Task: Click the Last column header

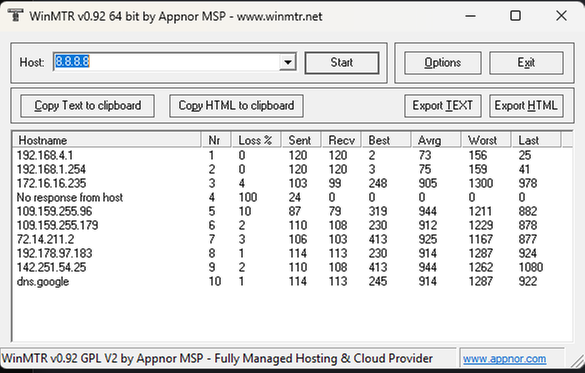Action: coord(536,140)
